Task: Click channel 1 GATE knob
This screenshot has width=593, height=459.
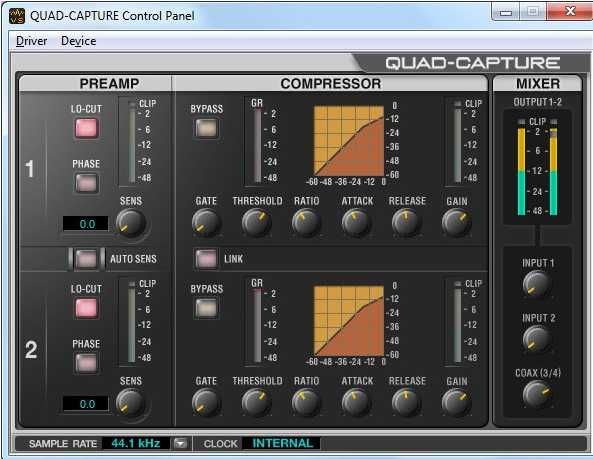Action: pos(206,223)
